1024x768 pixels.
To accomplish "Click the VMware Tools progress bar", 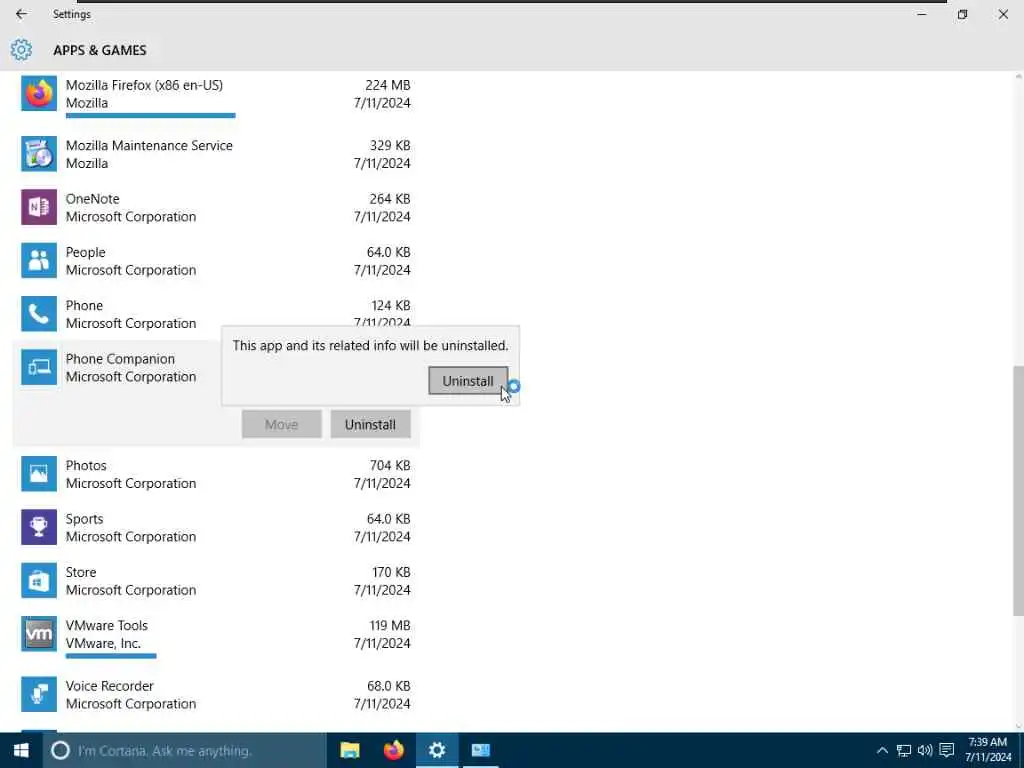I will [111, 656].
